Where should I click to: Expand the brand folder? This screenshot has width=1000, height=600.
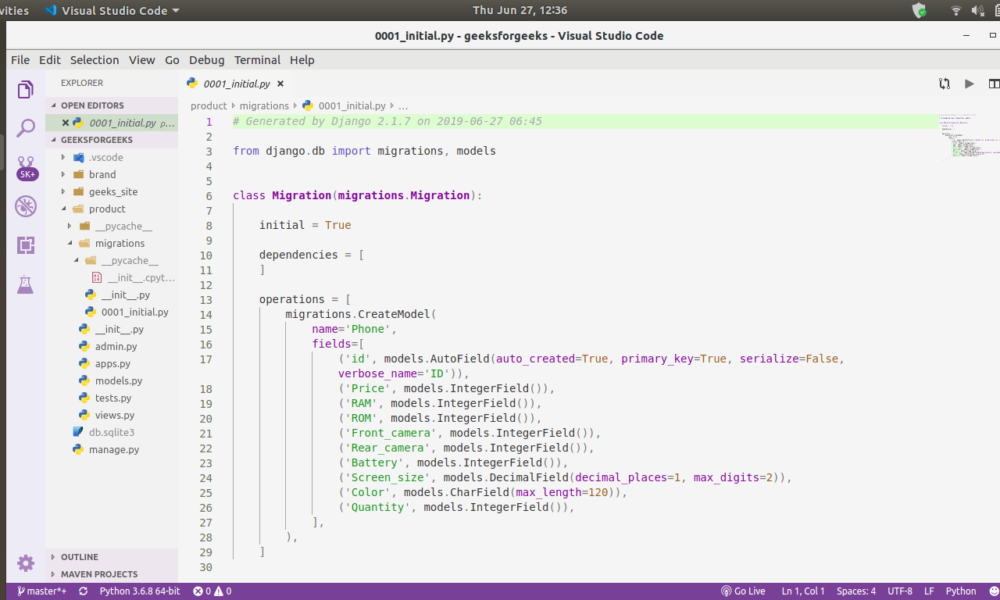(102, 174)
